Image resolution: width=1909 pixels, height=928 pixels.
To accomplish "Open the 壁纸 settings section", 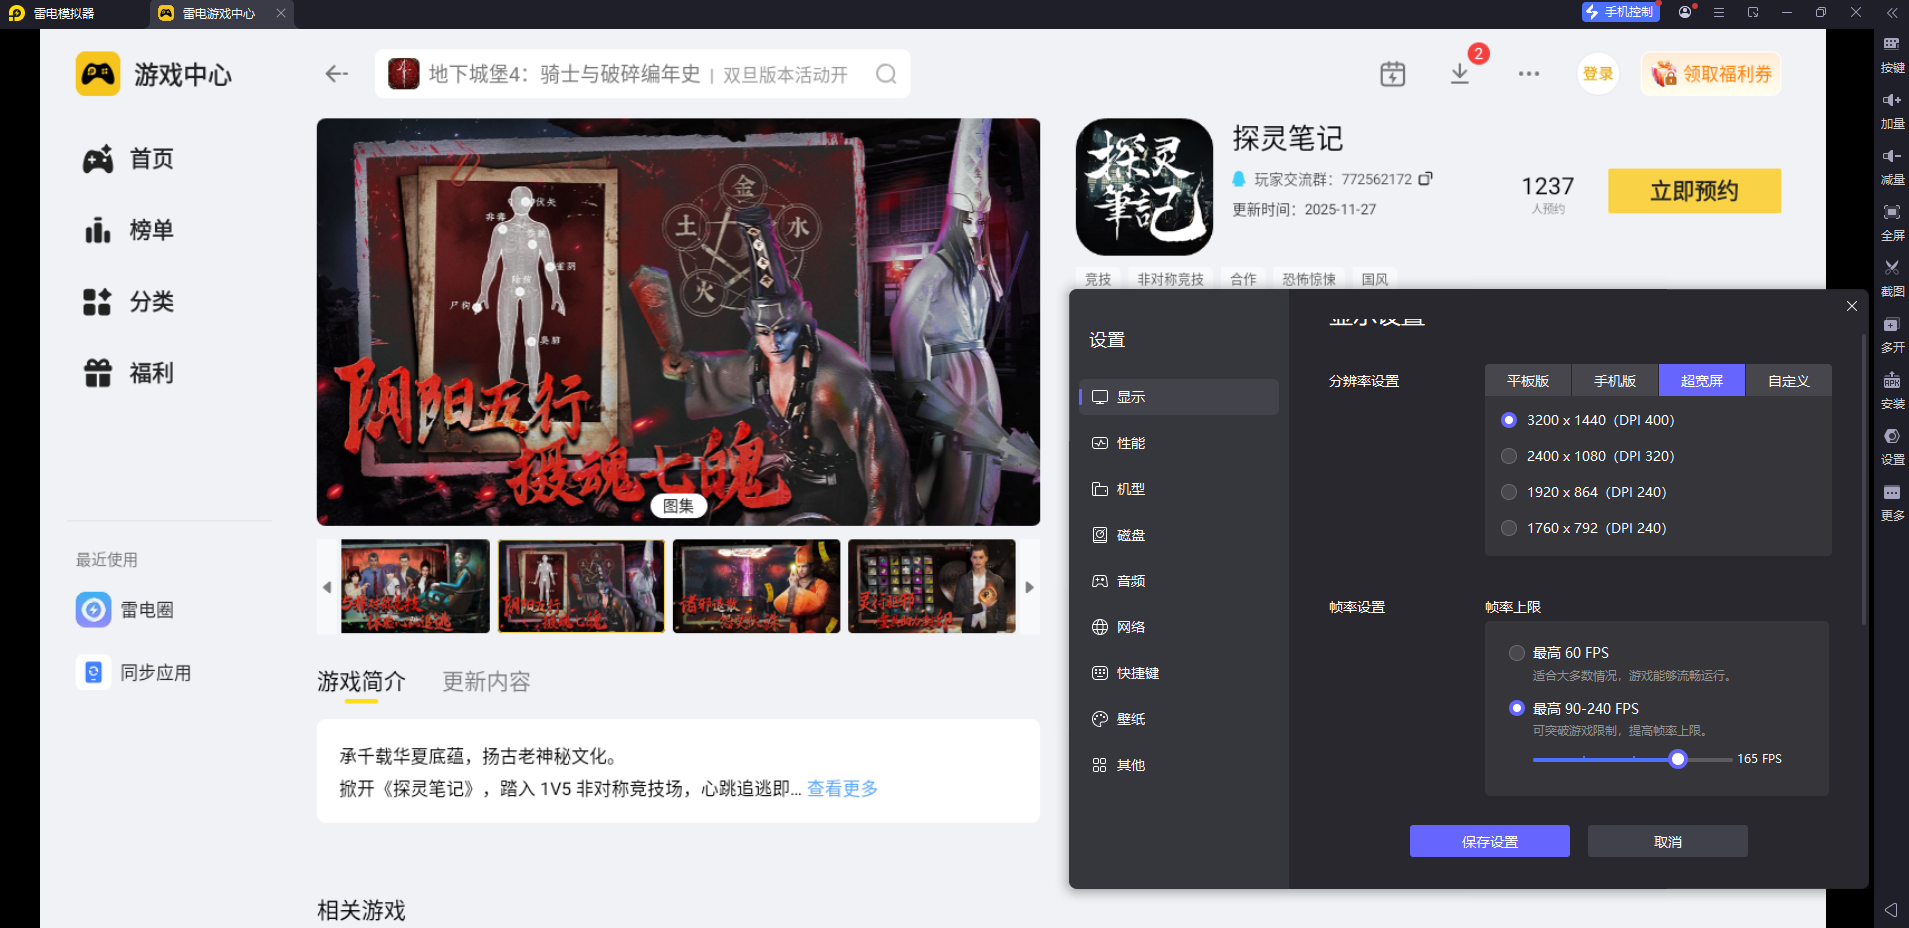I will [x=1179, y=719].
